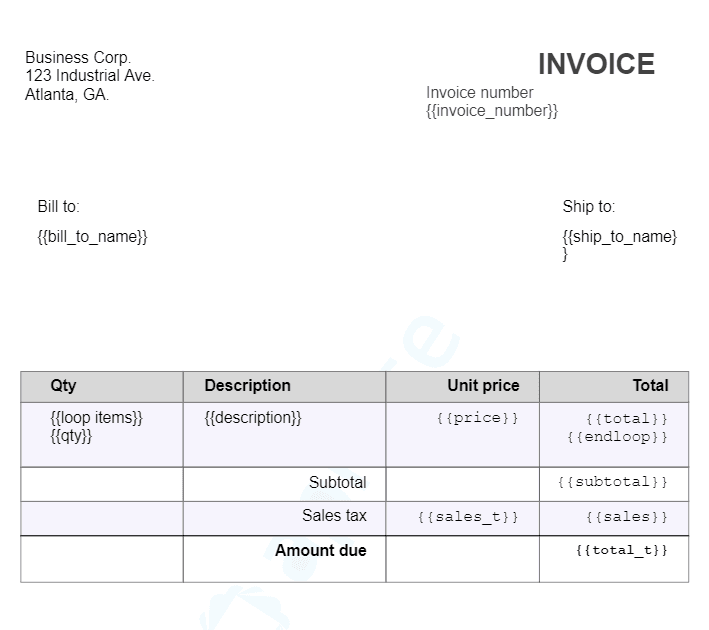Select the {{invoice_number}} placeholder
The width and height of the screenshot is (709, 630).
(x=491, y=111)
